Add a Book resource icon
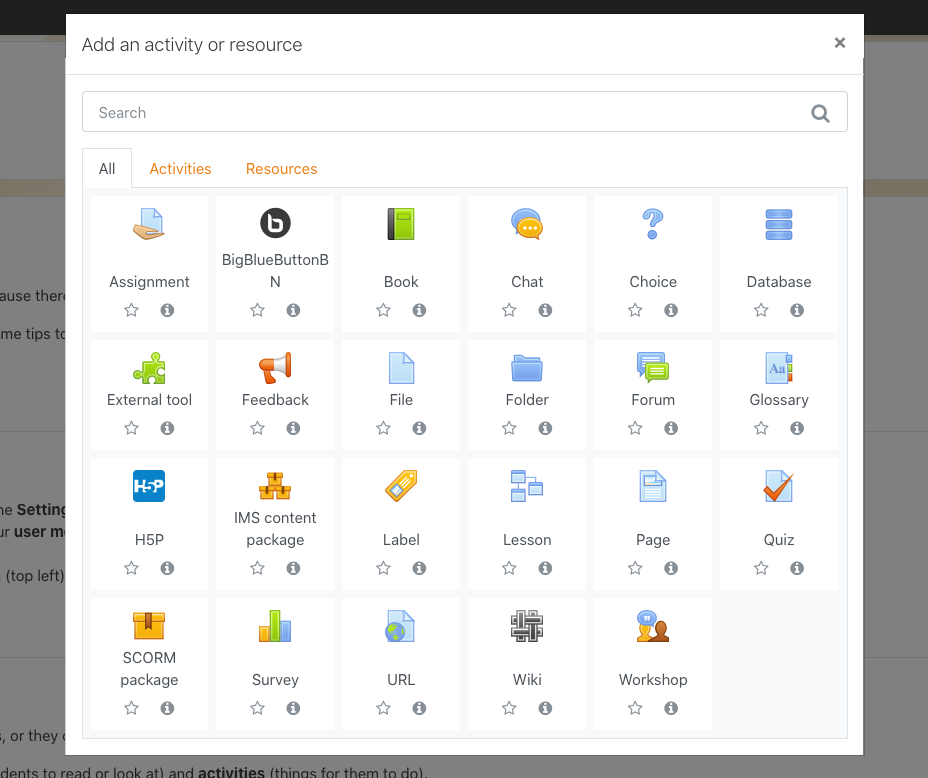Screen dimensions: 928x778 pos(401,224)
